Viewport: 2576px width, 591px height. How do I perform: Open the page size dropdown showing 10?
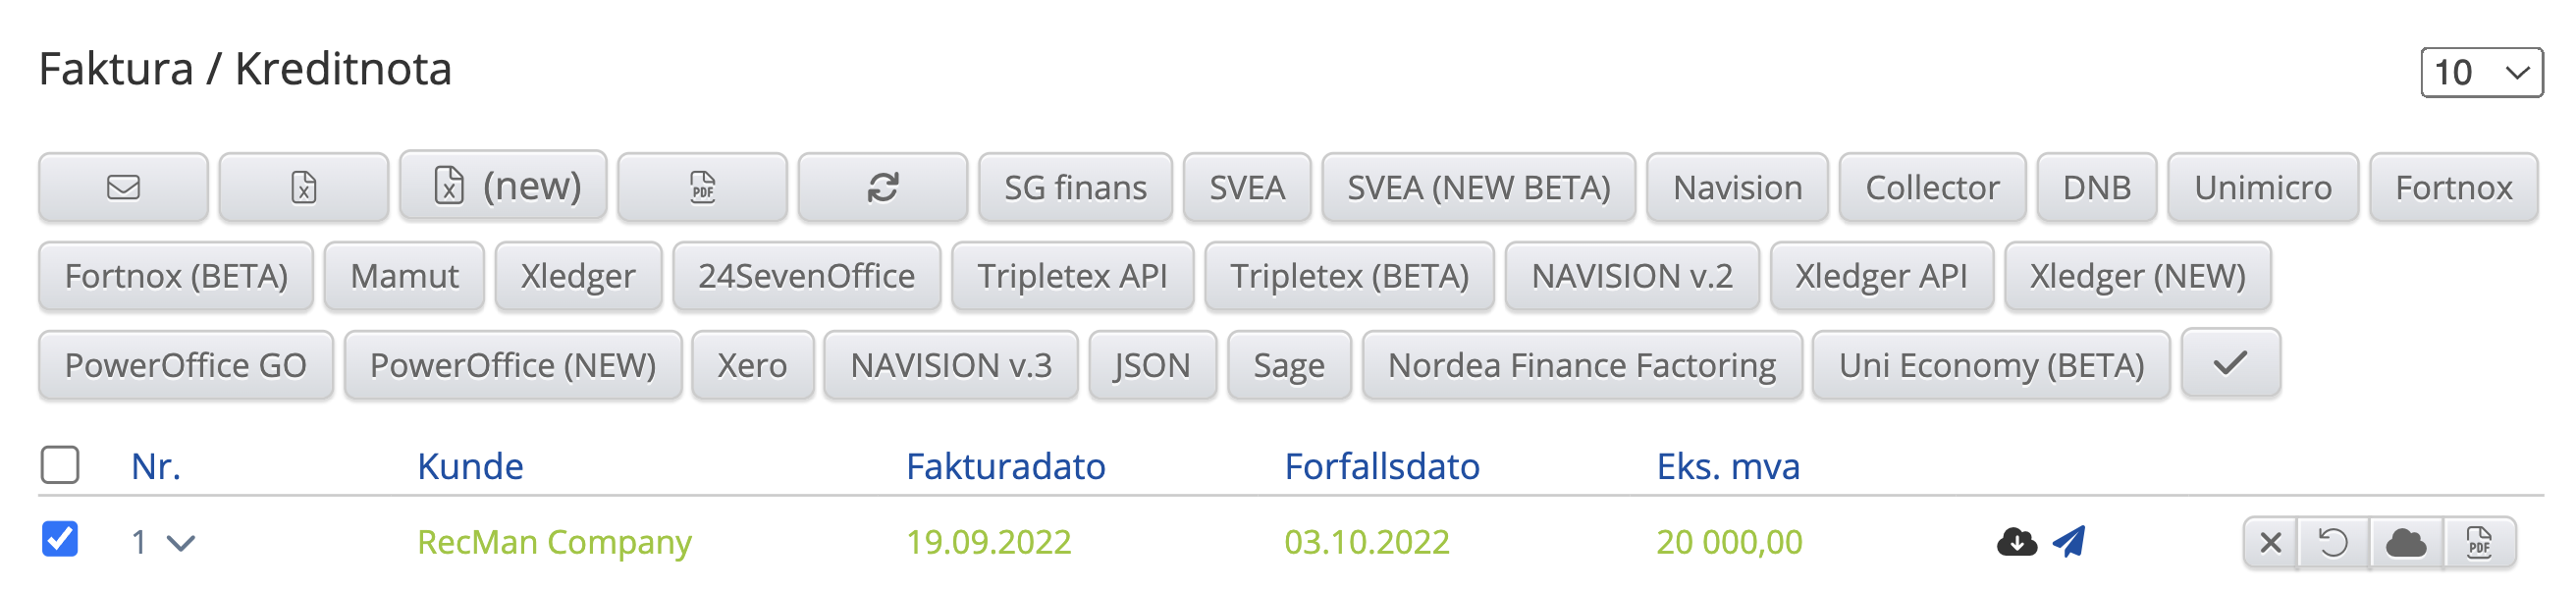coord(2481,72)
